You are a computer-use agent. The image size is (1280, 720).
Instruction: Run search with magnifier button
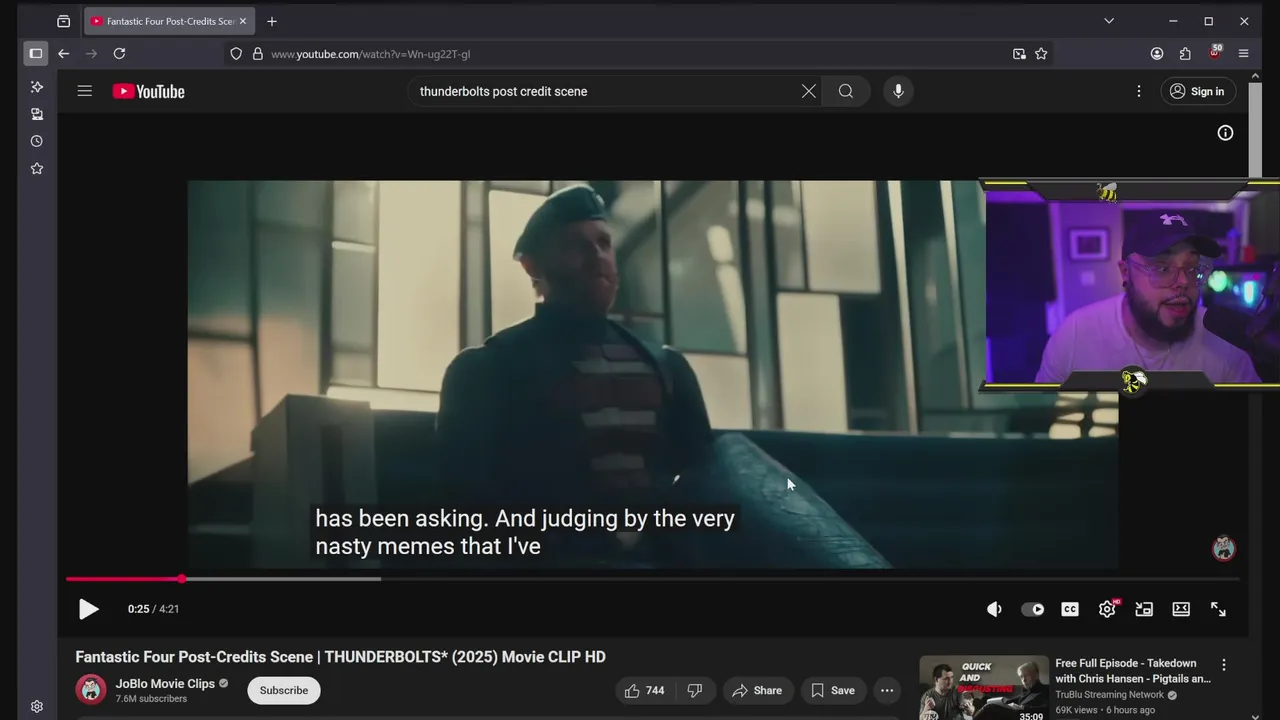tap(846, 91)
